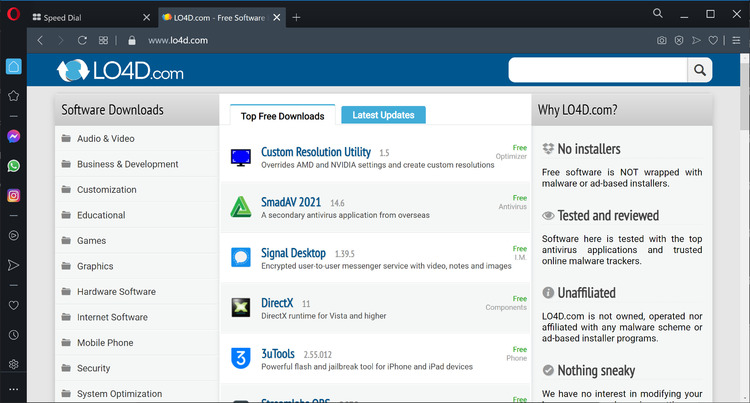Submit the LO4D search with the magnifier button

tap(700, 70)
